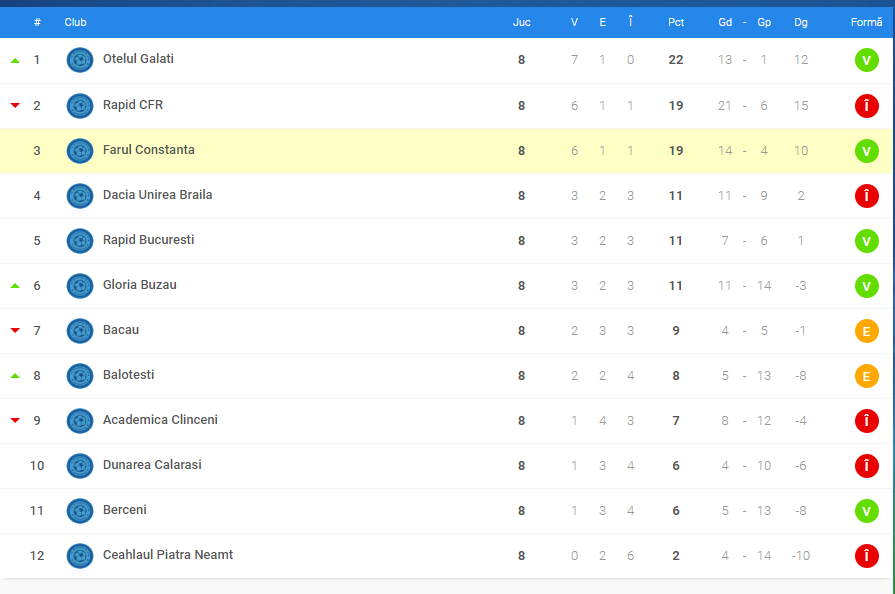895x594 pixels.
Task: Click the Formă column header
Action: 866,22
